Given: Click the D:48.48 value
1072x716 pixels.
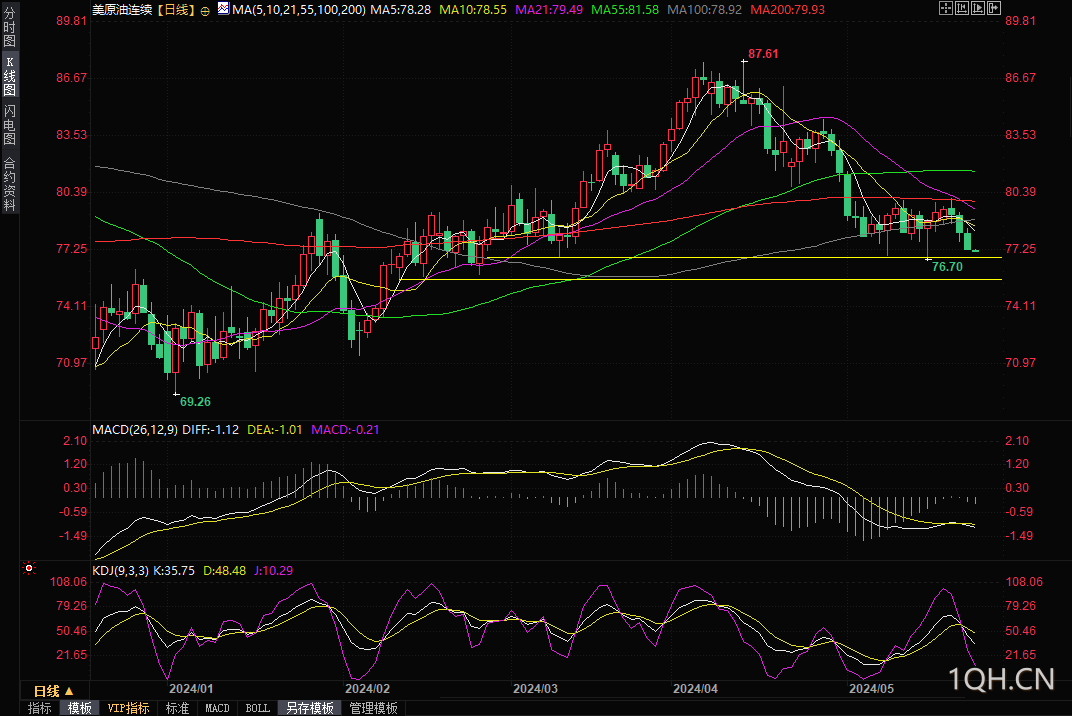Looking at the screenshot, I should click(224, 570).
